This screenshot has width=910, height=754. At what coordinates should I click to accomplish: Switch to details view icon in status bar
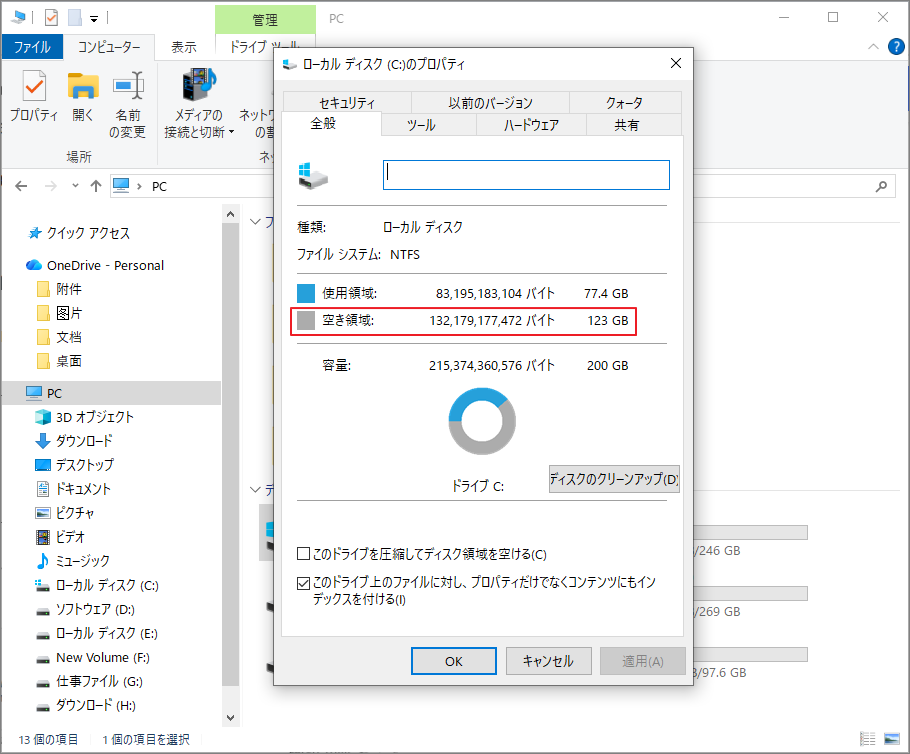[x=867, y=739]
